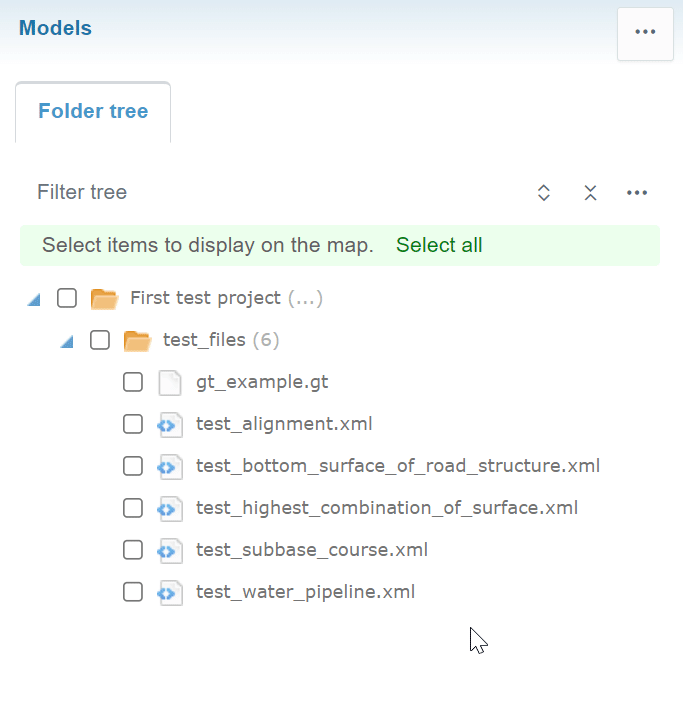This screenshot has width=683, height=713.
Task: Open the Models panel more options menu
Action: coord(645,33)
